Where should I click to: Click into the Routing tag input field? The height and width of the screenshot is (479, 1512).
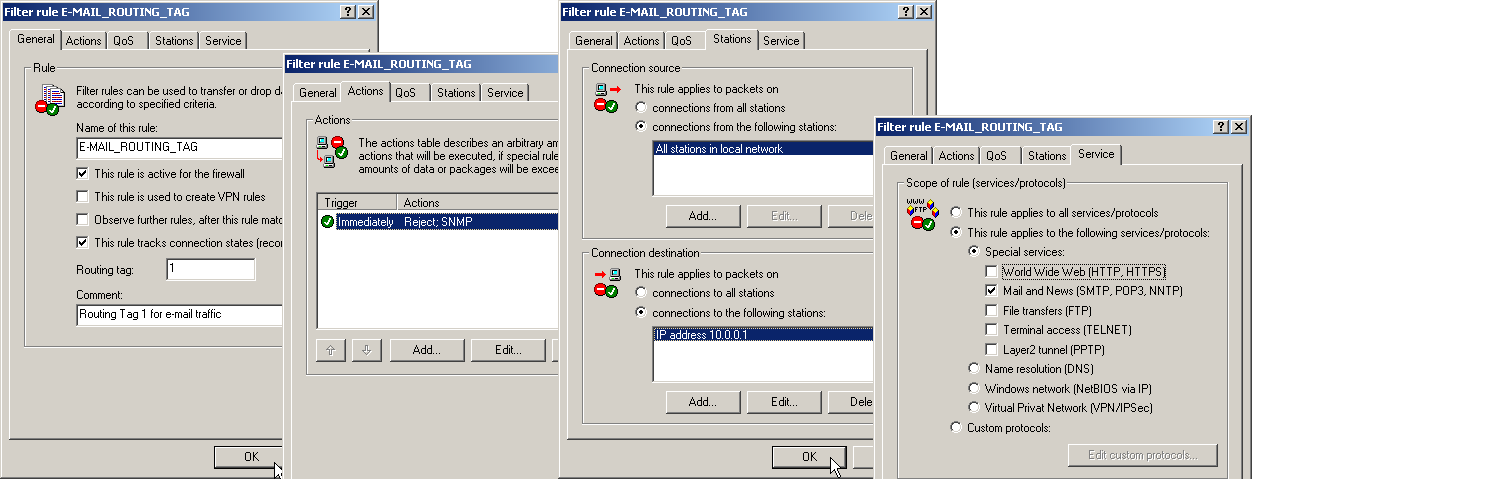(211, 269)
